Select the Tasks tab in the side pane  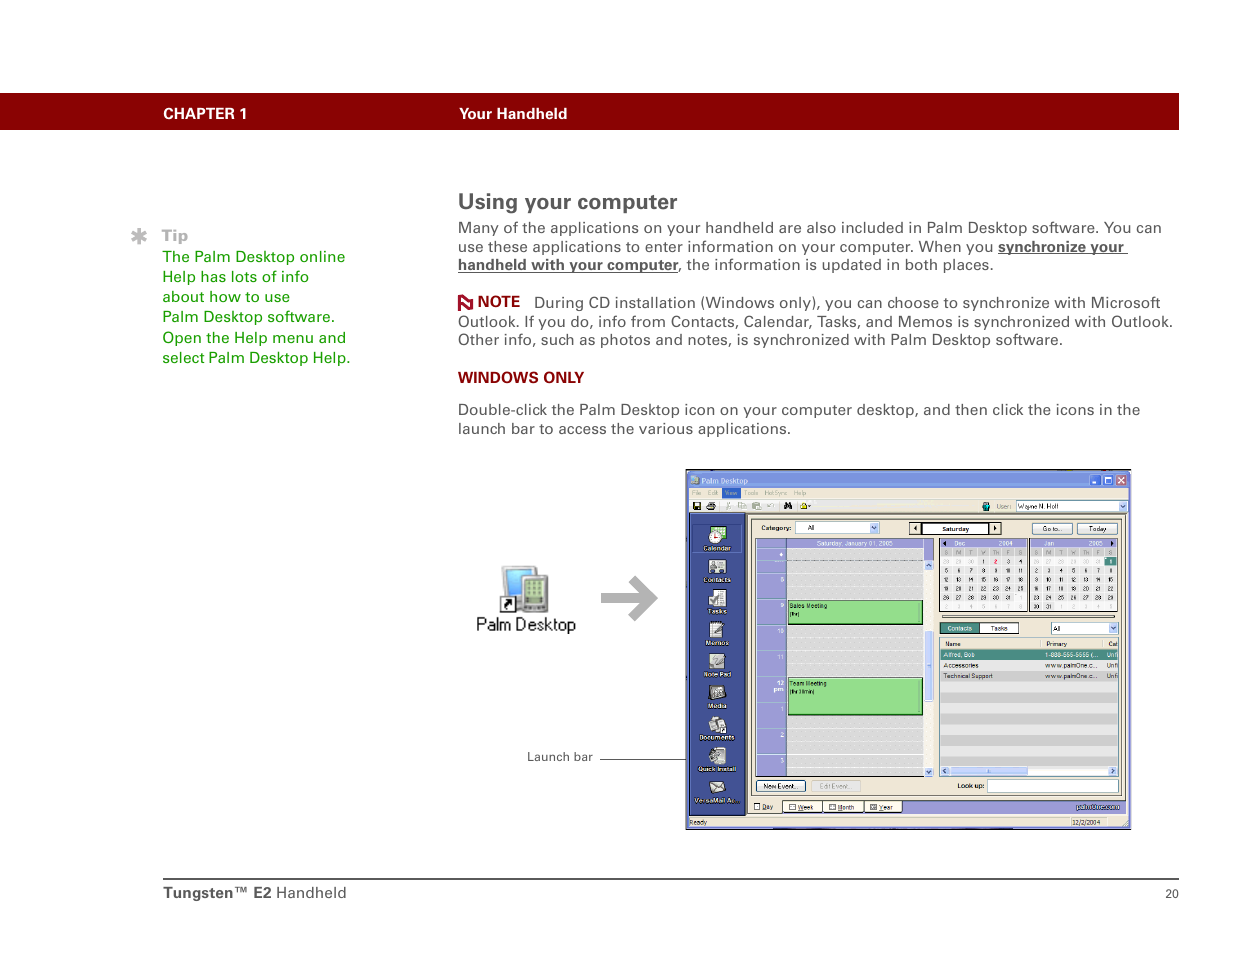pos(999,628)
